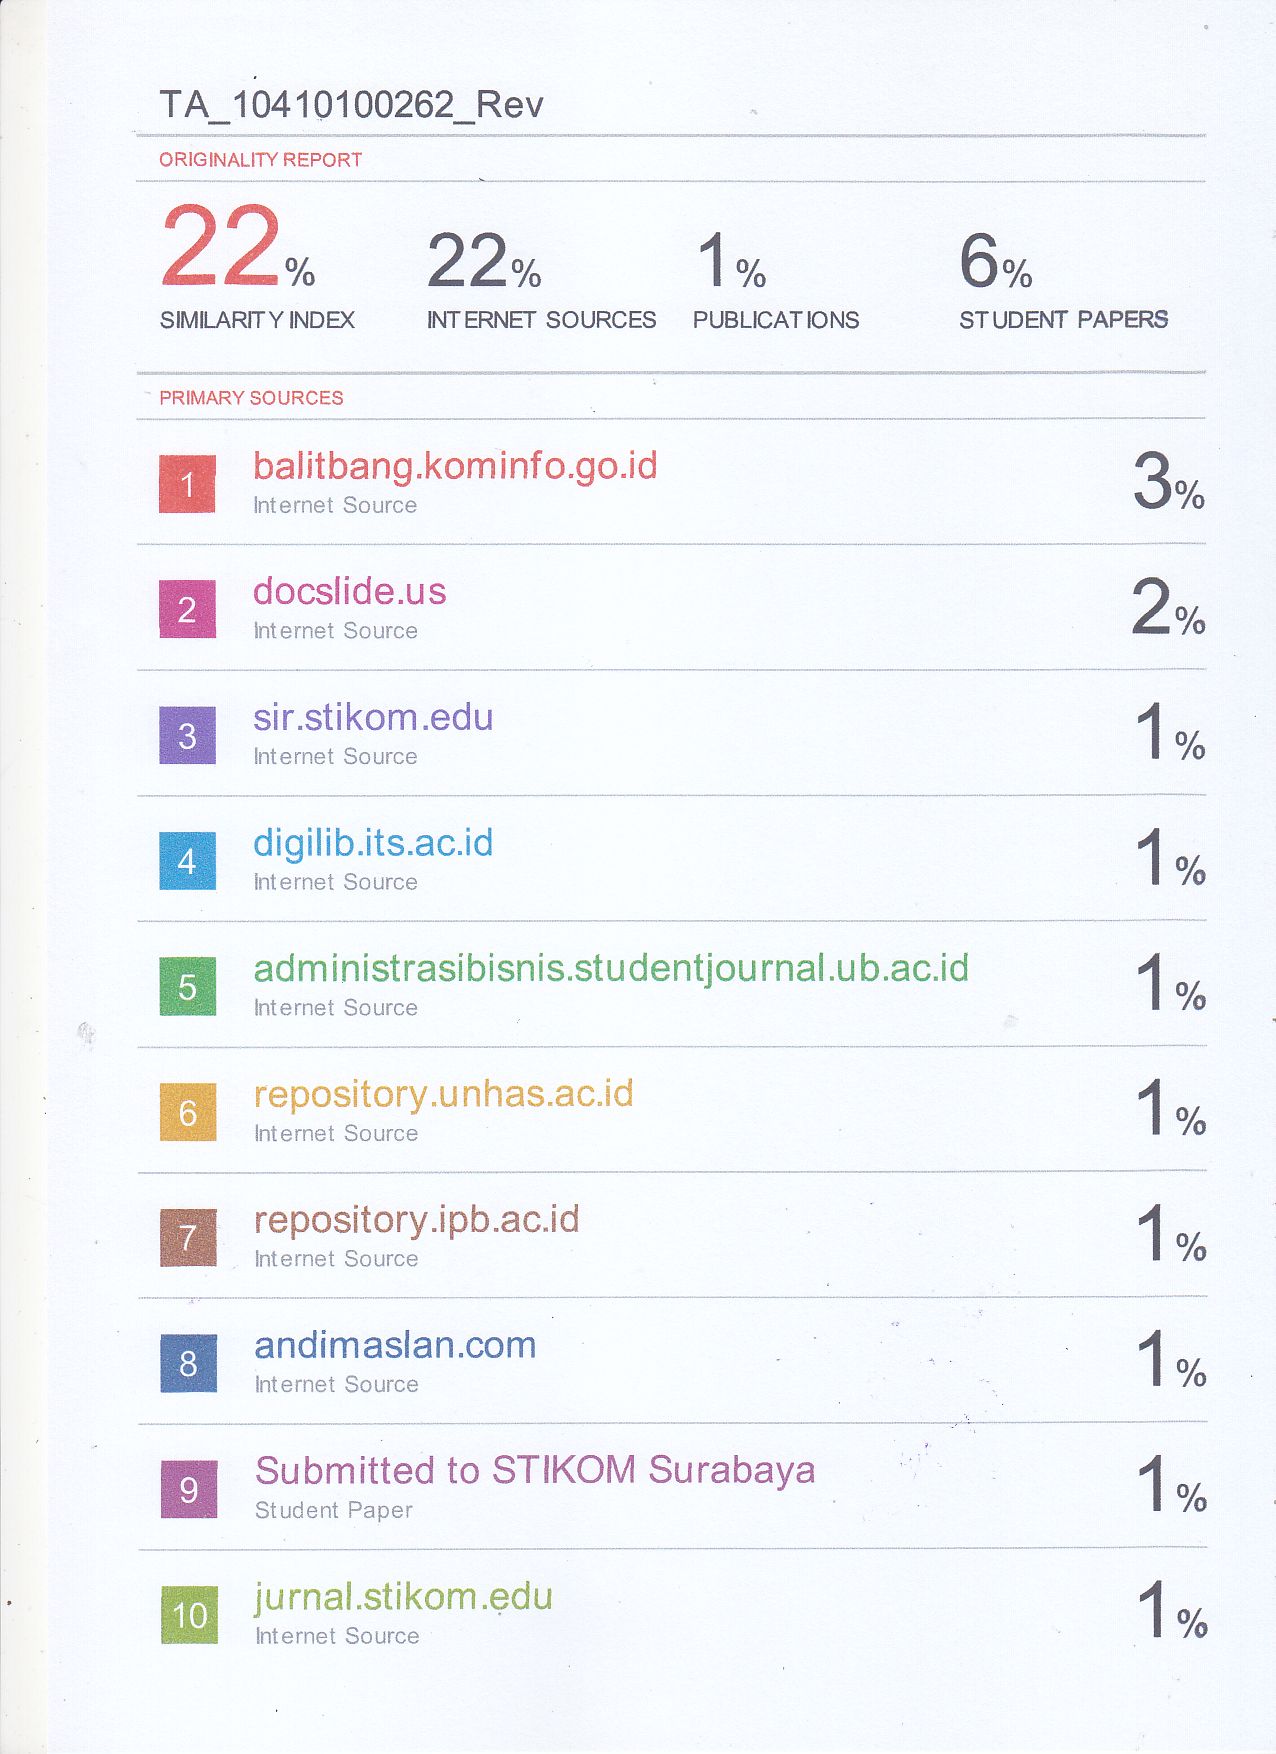Open the jurnal.stikom.edu source link
Image resolution: width=1276 pixels, height=1754 pixels.
pos(403,1597)
